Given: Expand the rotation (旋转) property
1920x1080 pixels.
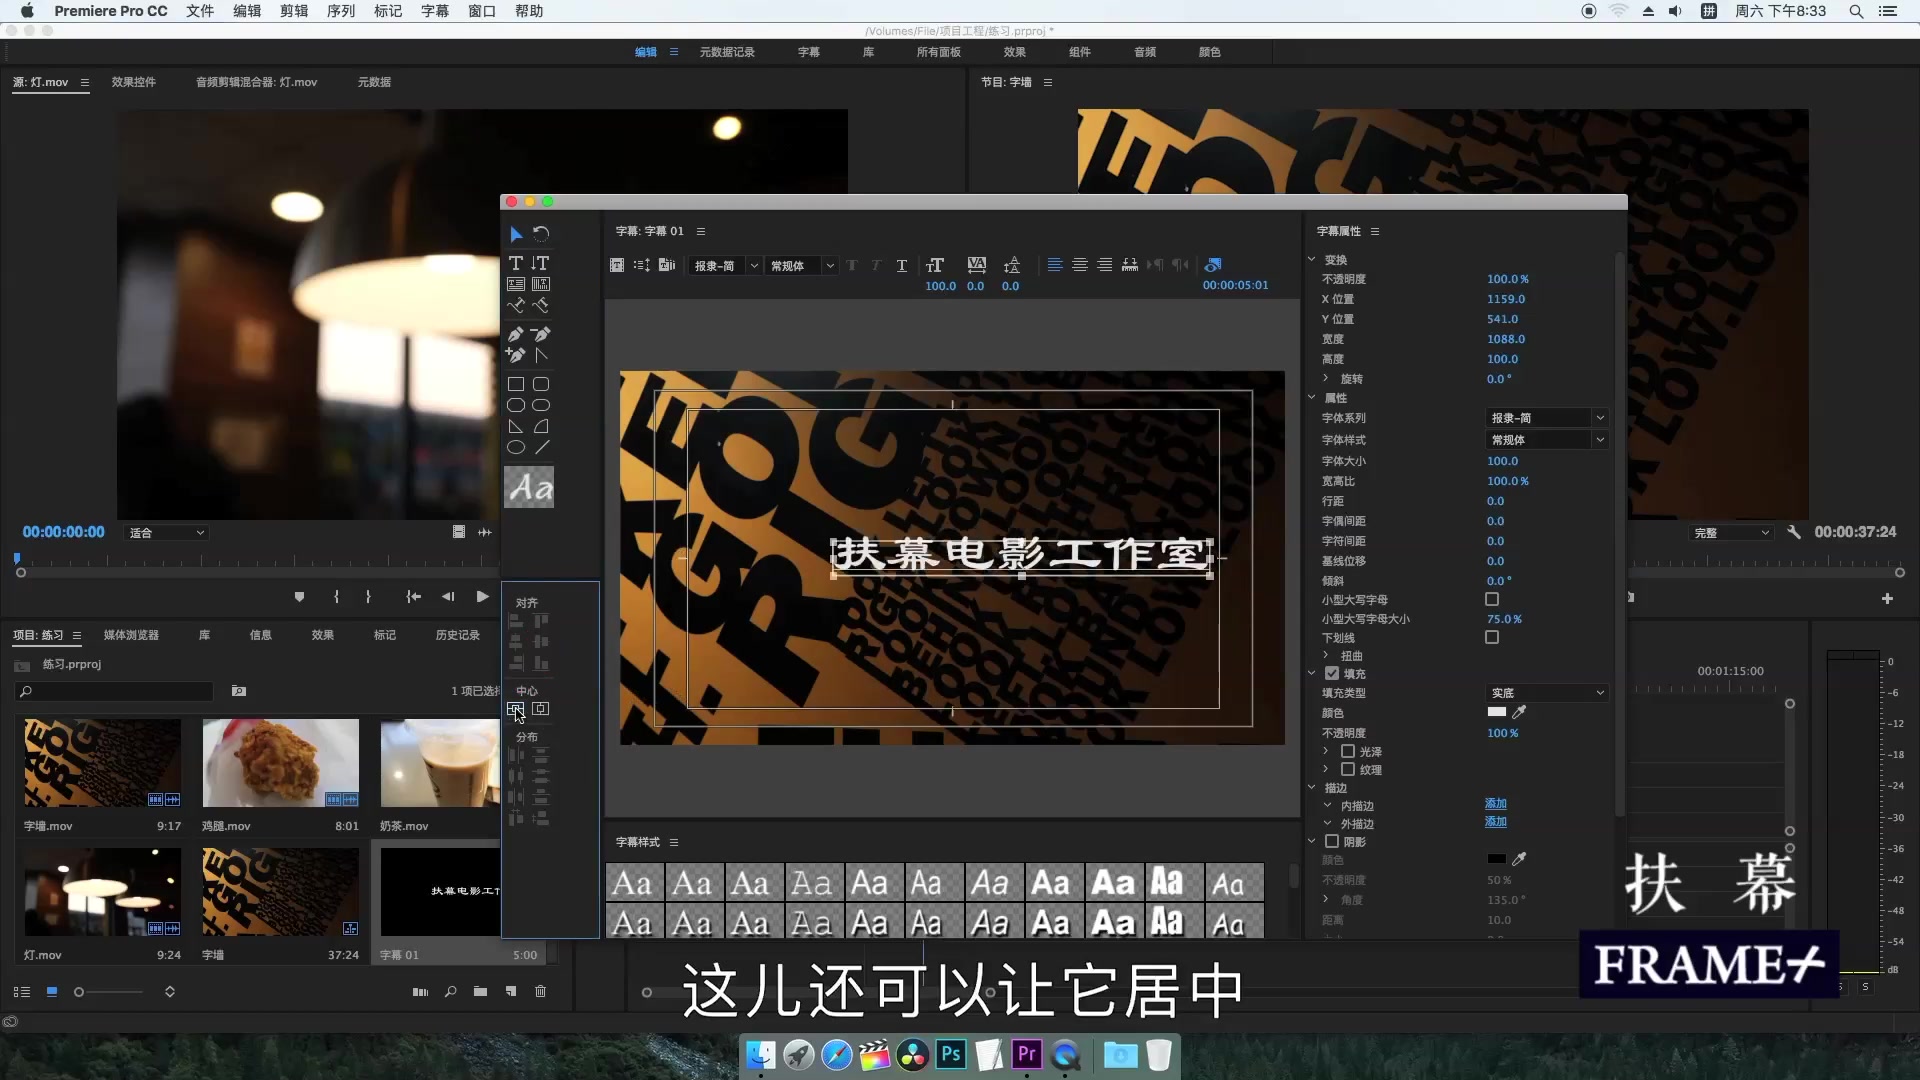Looking at the screenshot, I should (1327, 378).
